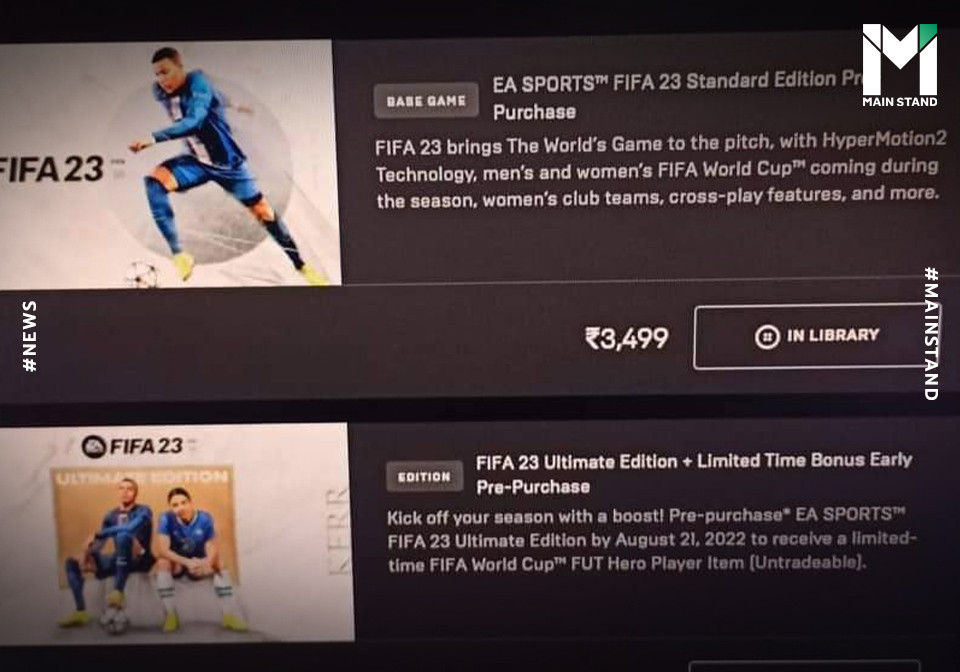The height and width of the screenshot is (672, 960).
Task: Click the partially visible button below Ultimate Edition
Action: pos(804,666)
